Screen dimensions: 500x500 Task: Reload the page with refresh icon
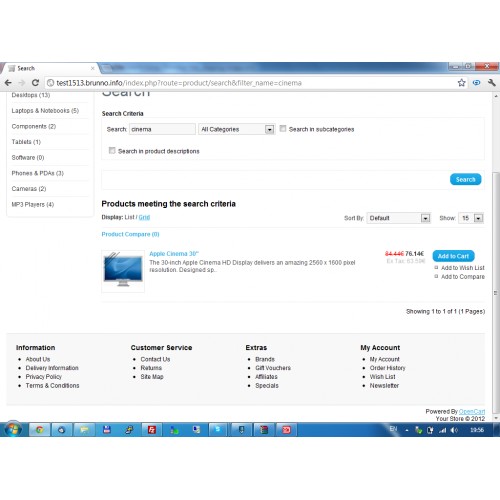click(35, 83)
